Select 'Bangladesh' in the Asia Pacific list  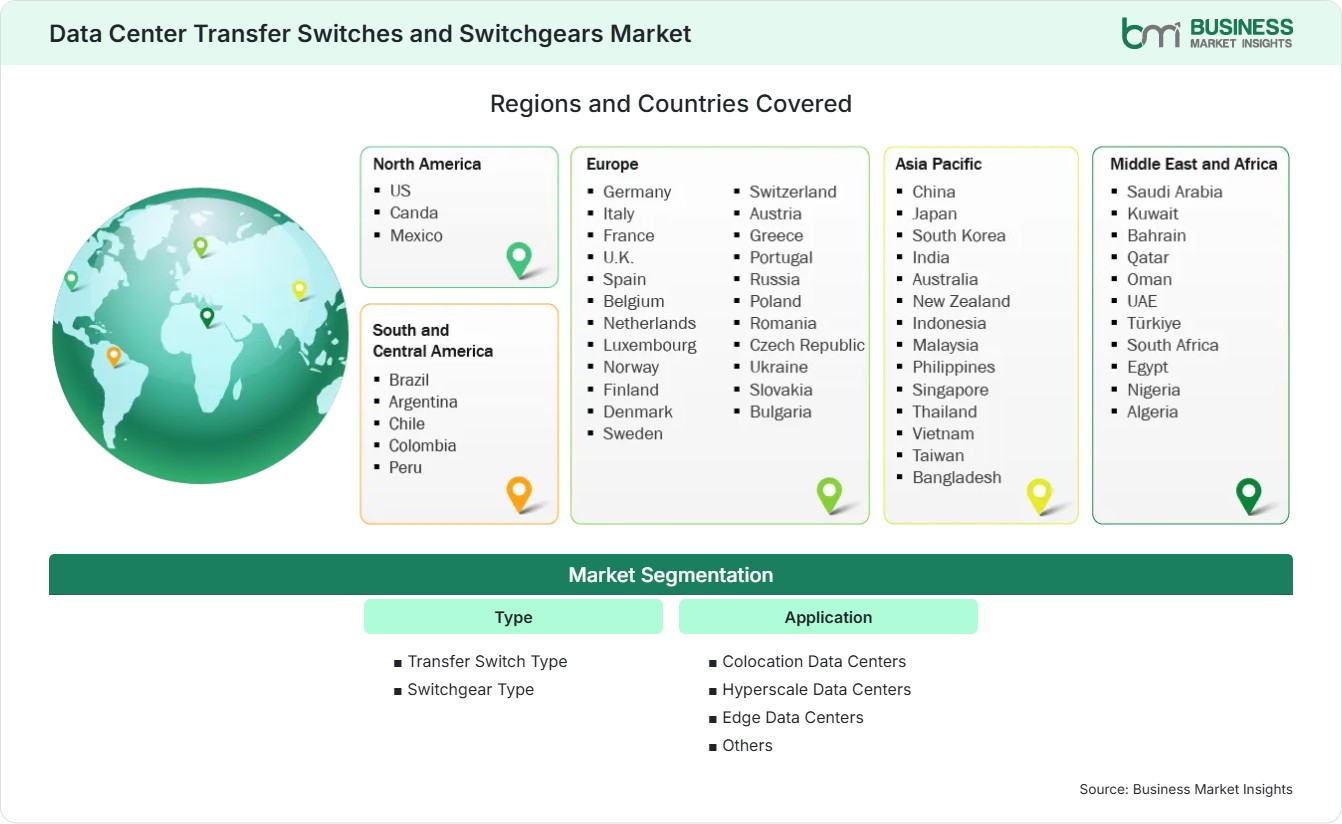957,477
